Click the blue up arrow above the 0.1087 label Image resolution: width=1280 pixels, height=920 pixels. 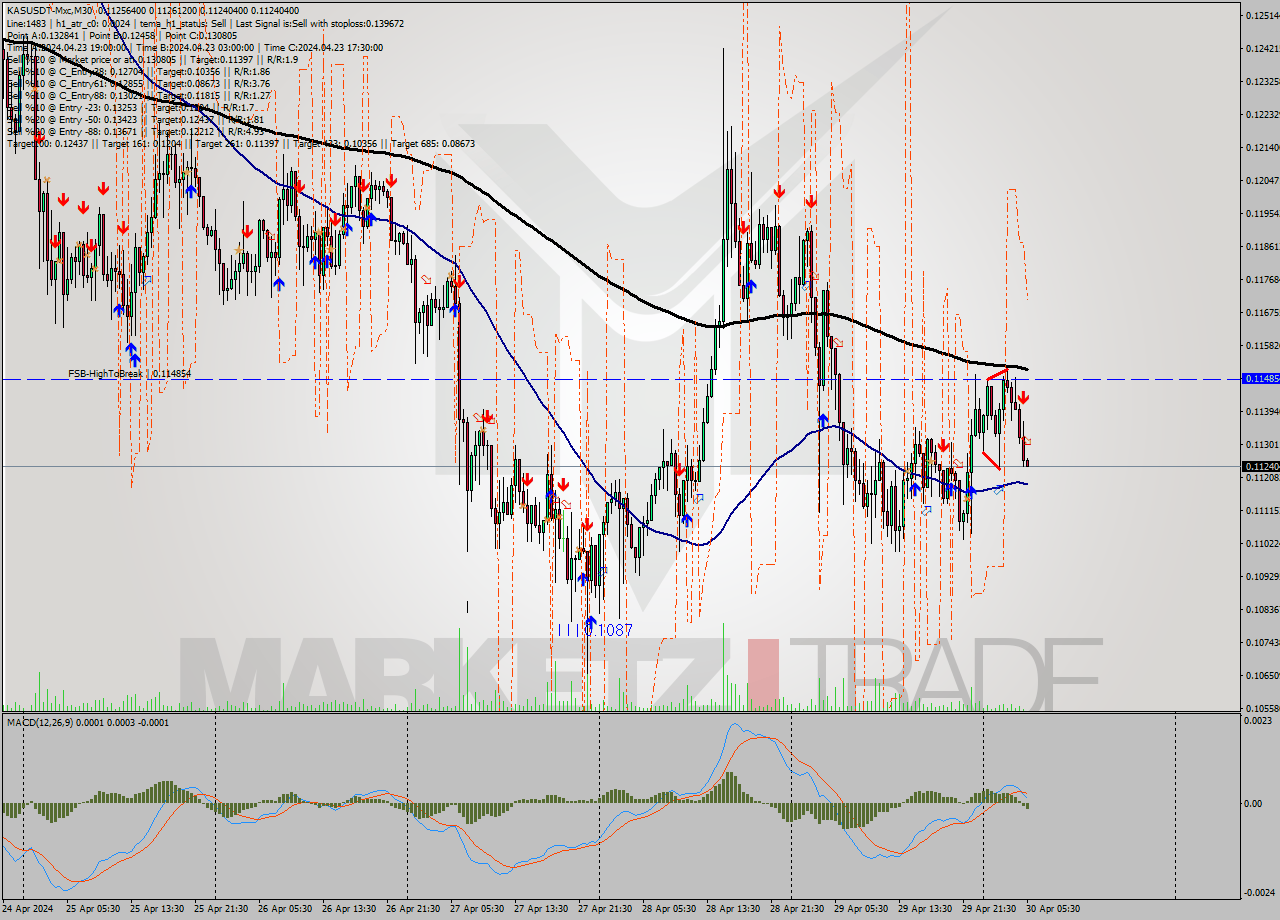coord(591,620)
